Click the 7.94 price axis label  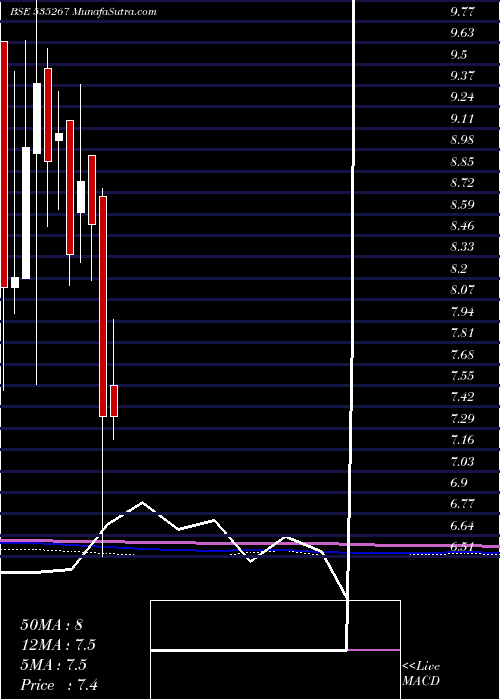462,312
